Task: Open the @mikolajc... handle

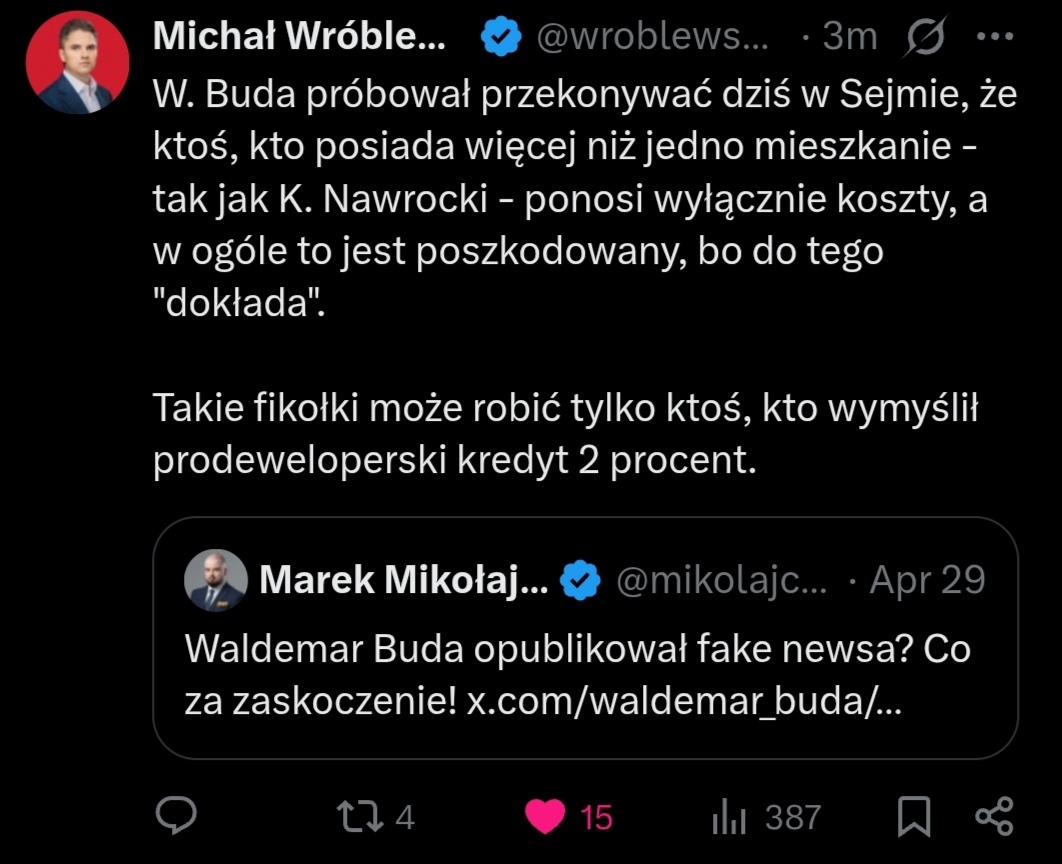Action: (x=721, y=580)
